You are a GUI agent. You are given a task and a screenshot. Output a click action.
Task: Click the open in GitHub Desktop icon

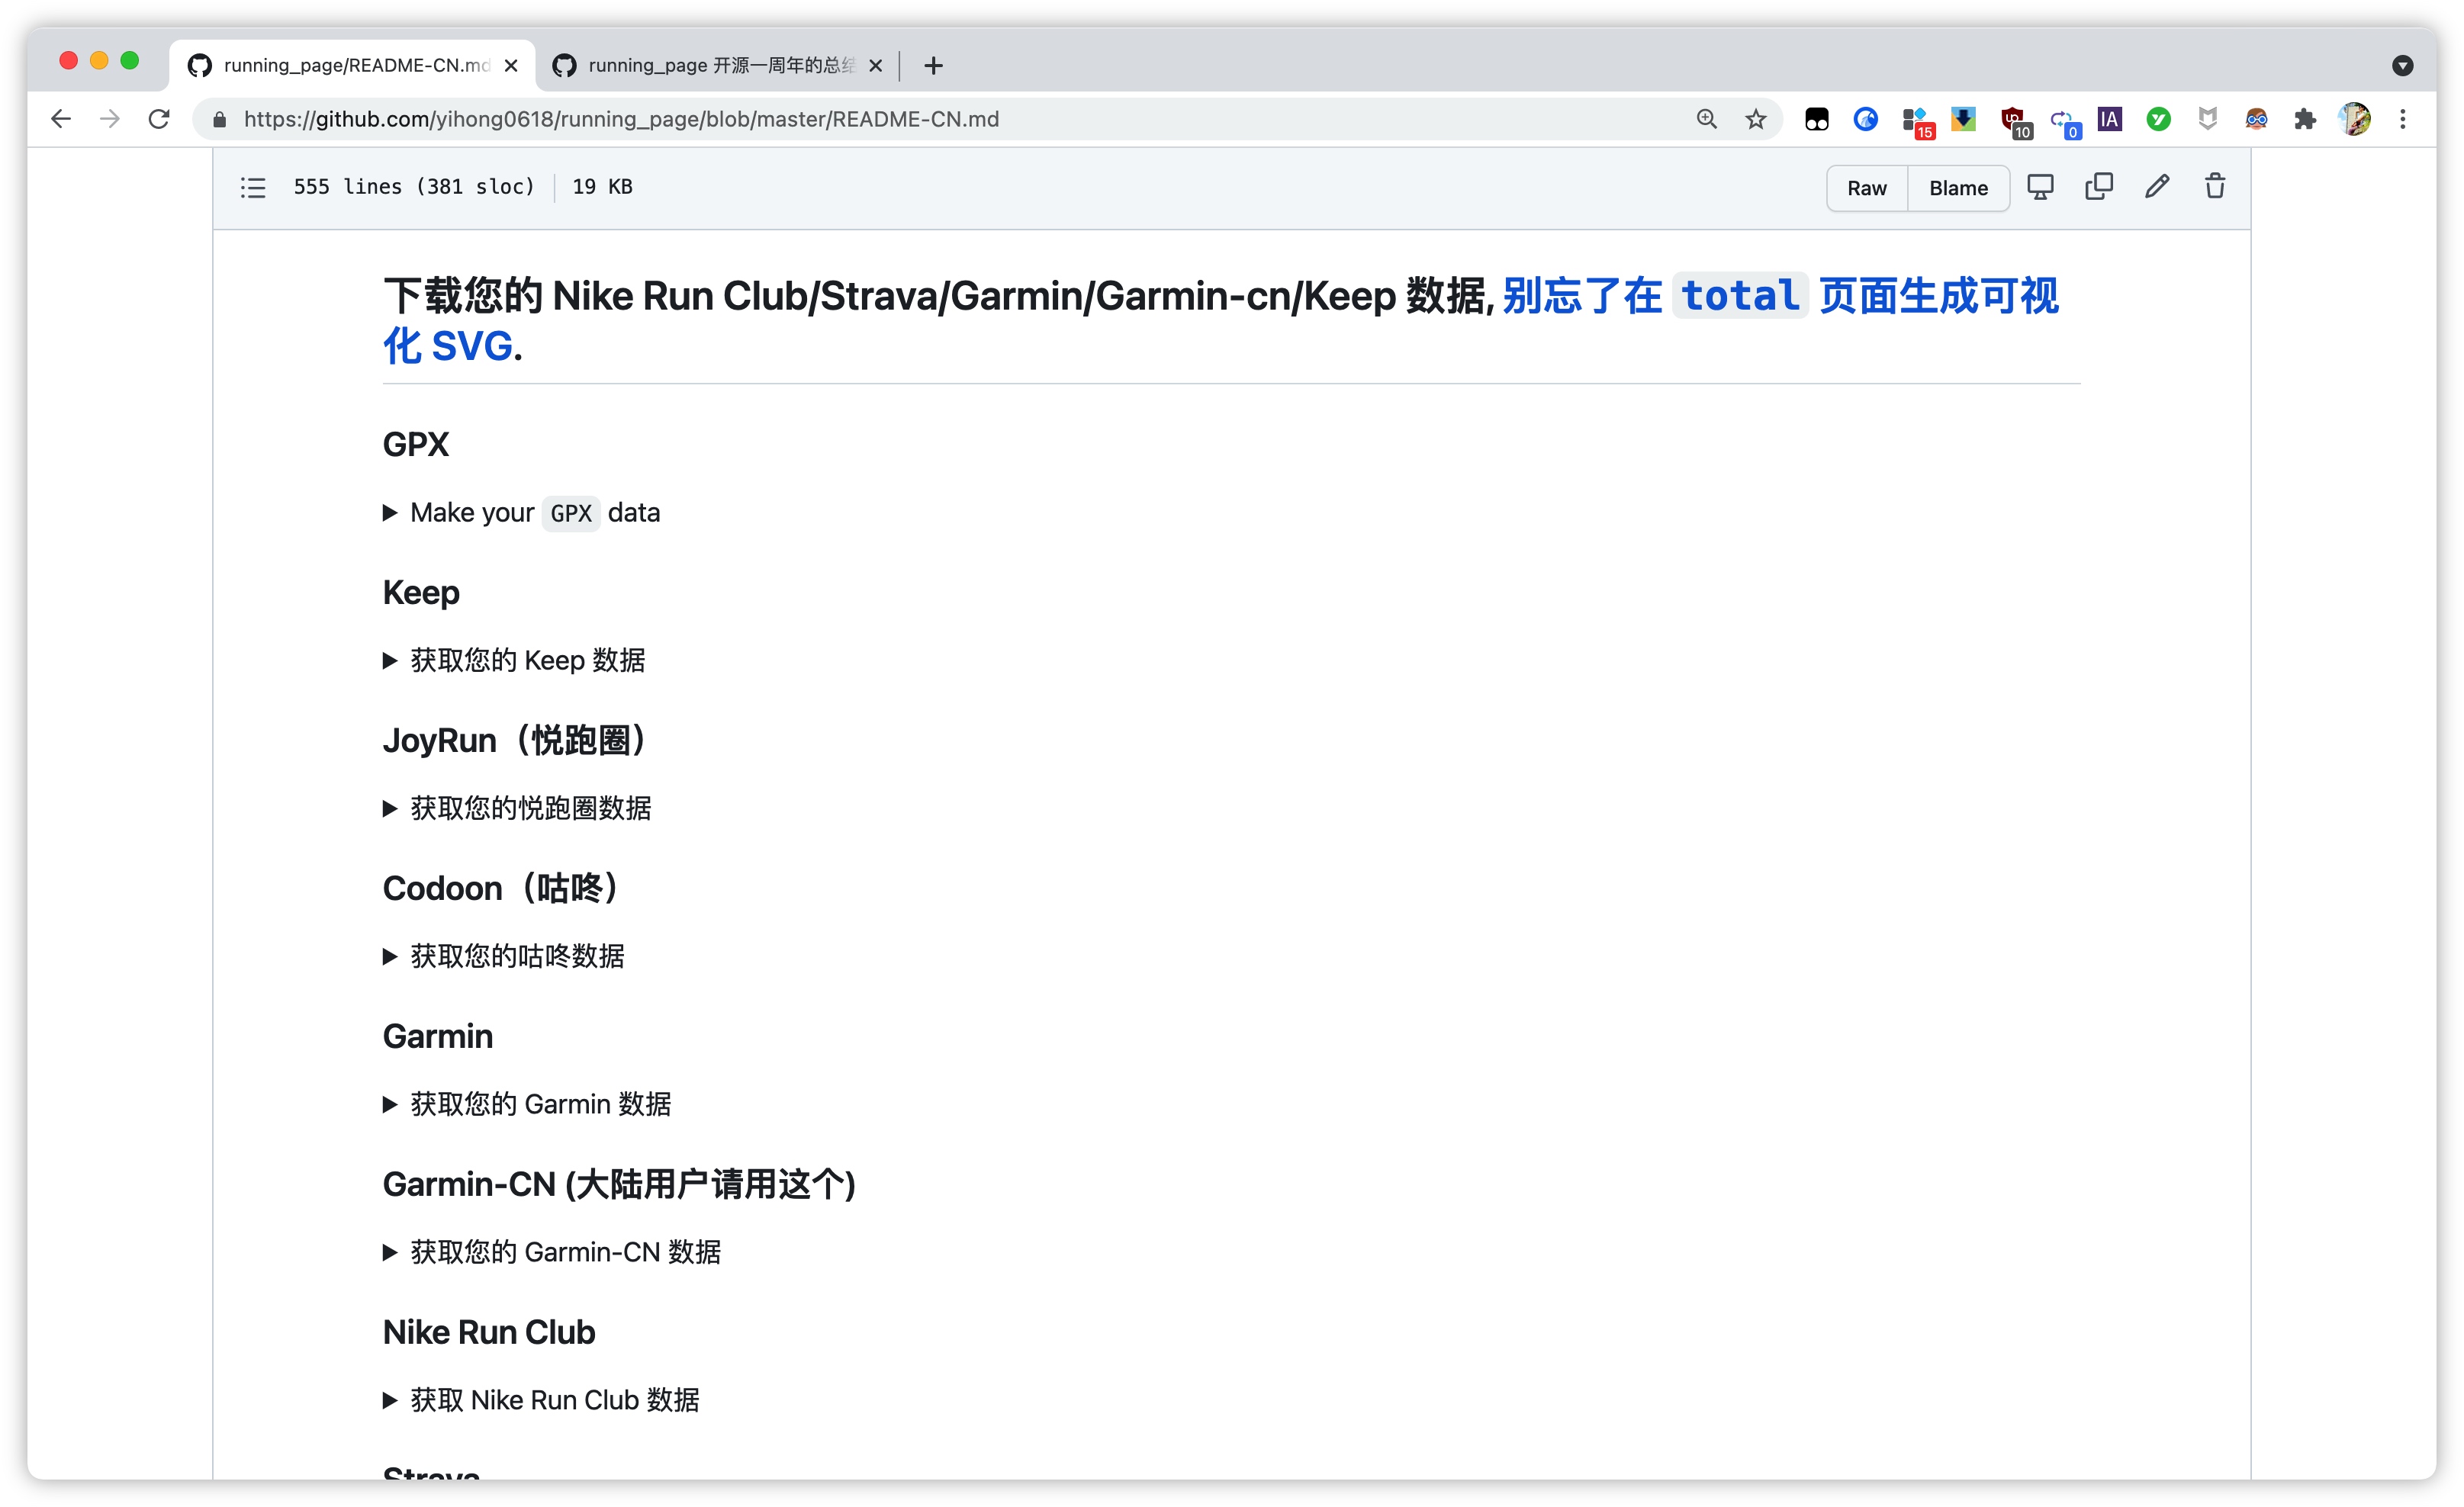click(2040, 187)
